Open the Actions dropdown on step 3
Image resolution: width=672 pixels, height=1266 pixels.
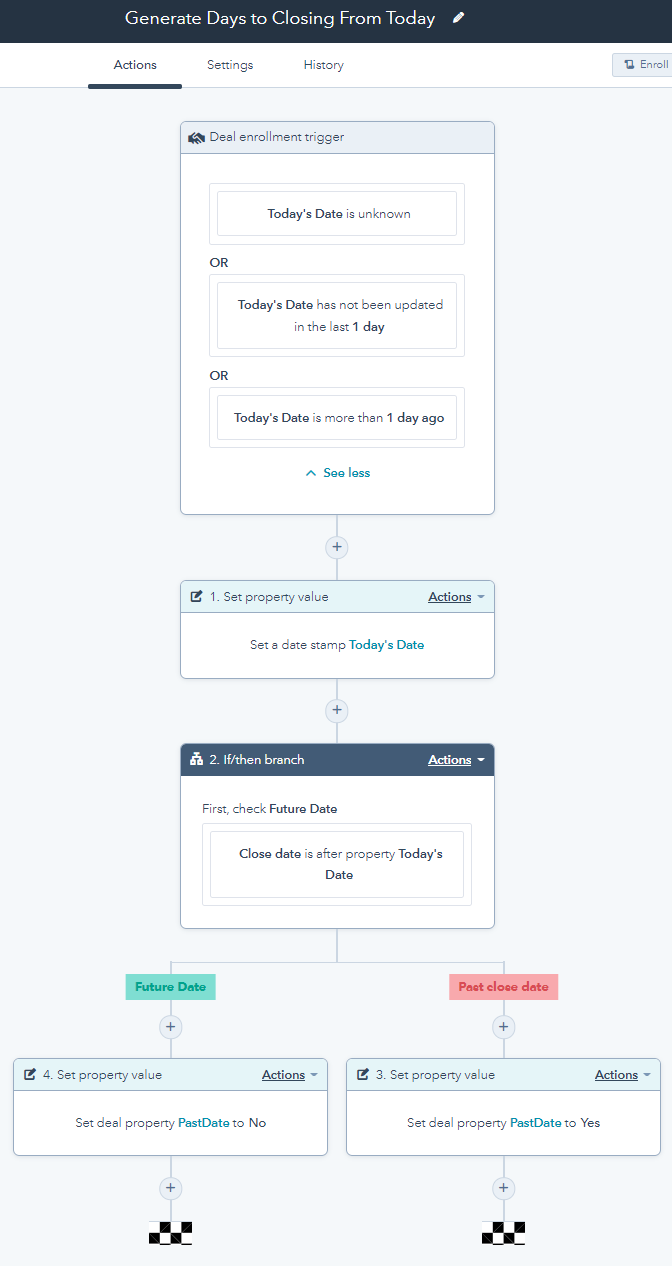click(616, 1074)
